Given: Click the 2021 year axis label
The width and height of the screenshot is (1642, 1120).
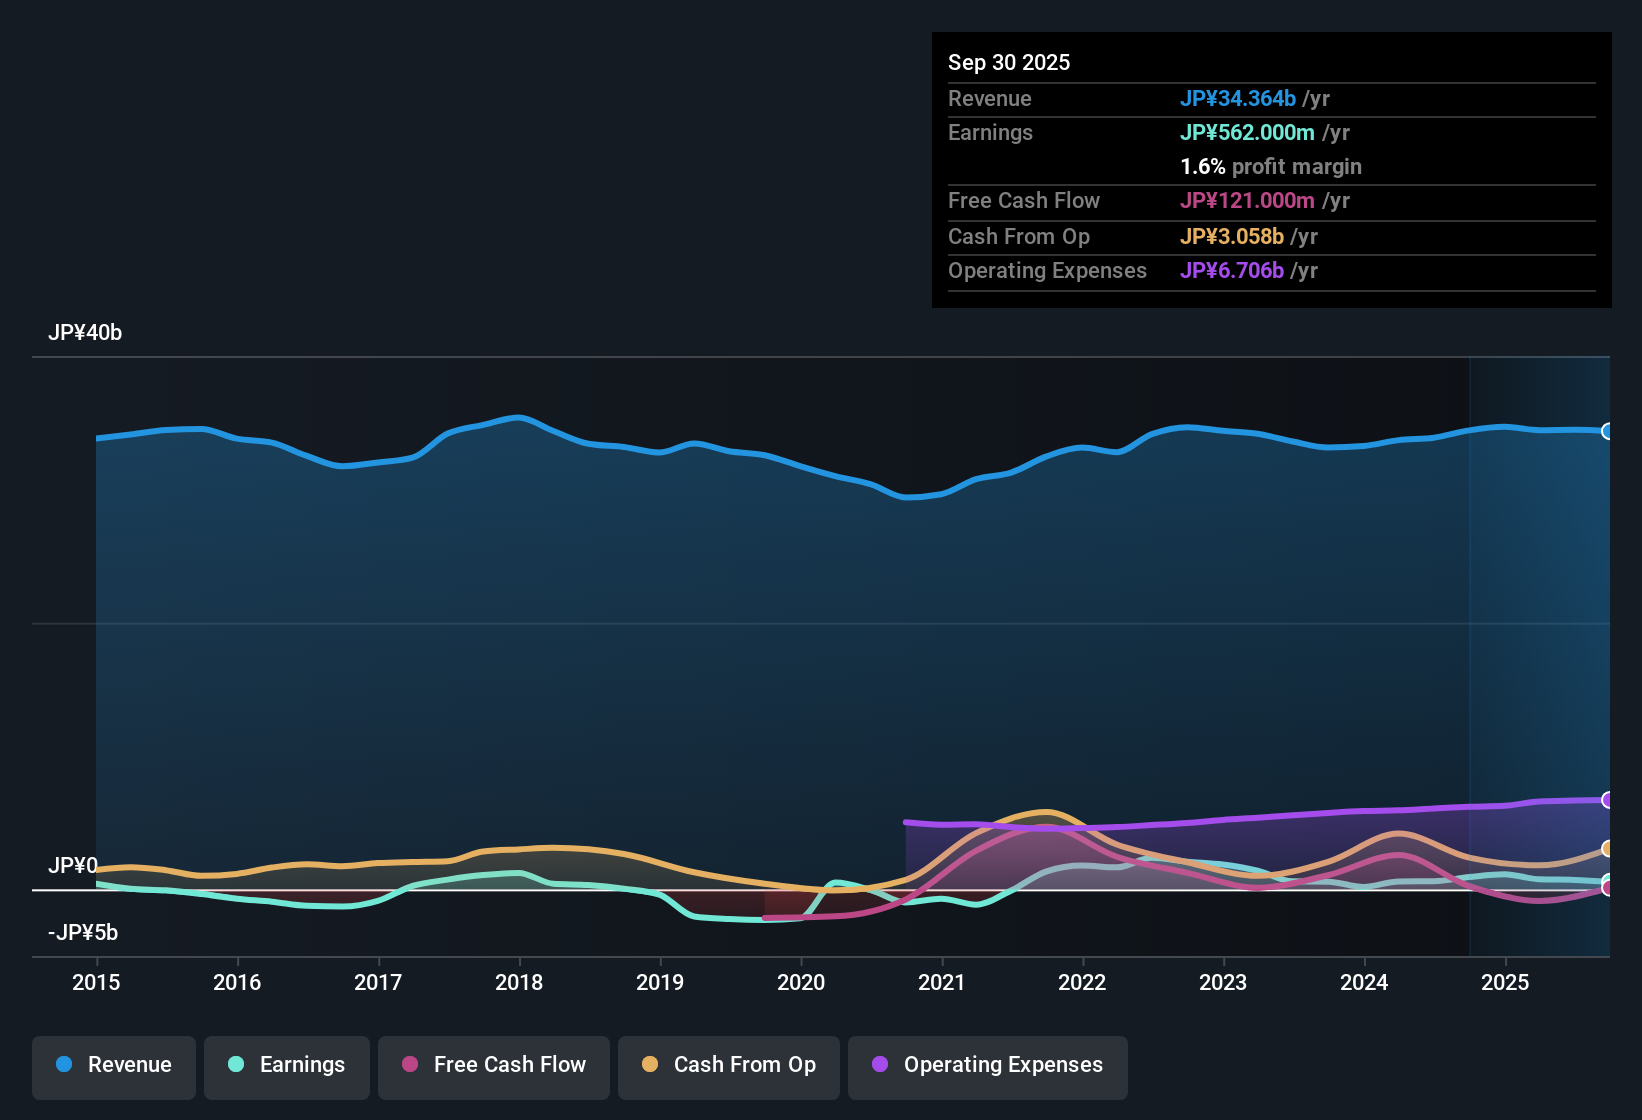Looking at the screenshot, I should pos(944,983).
